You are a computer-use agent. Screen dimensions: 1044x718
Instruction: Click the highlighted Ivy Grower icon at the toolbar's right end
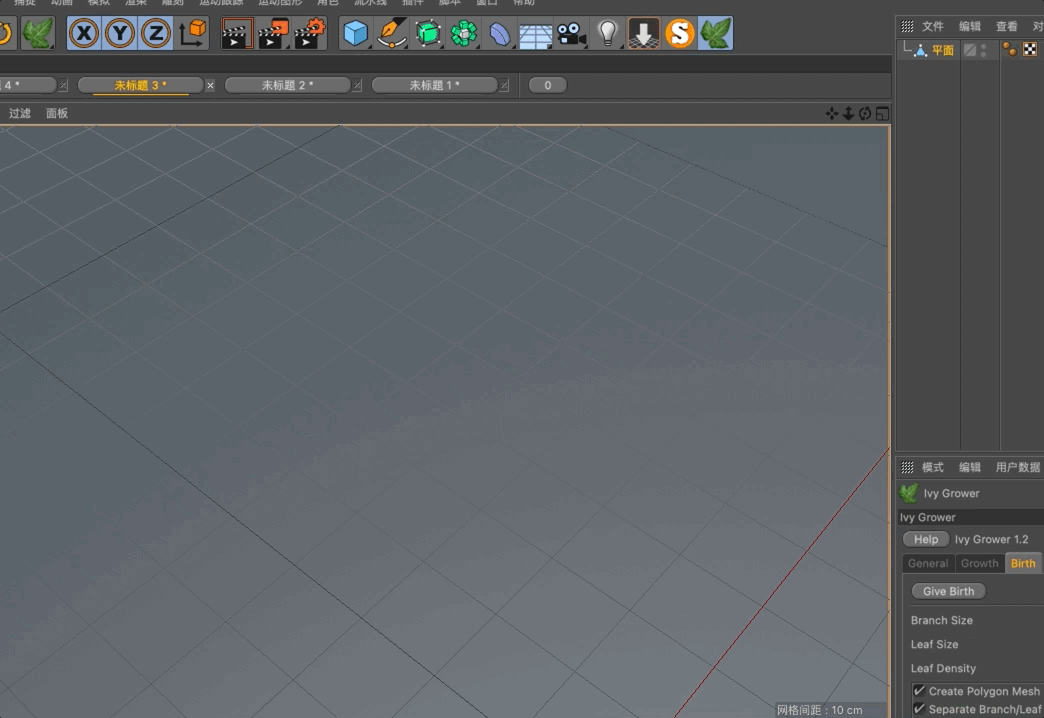point(716,33)
